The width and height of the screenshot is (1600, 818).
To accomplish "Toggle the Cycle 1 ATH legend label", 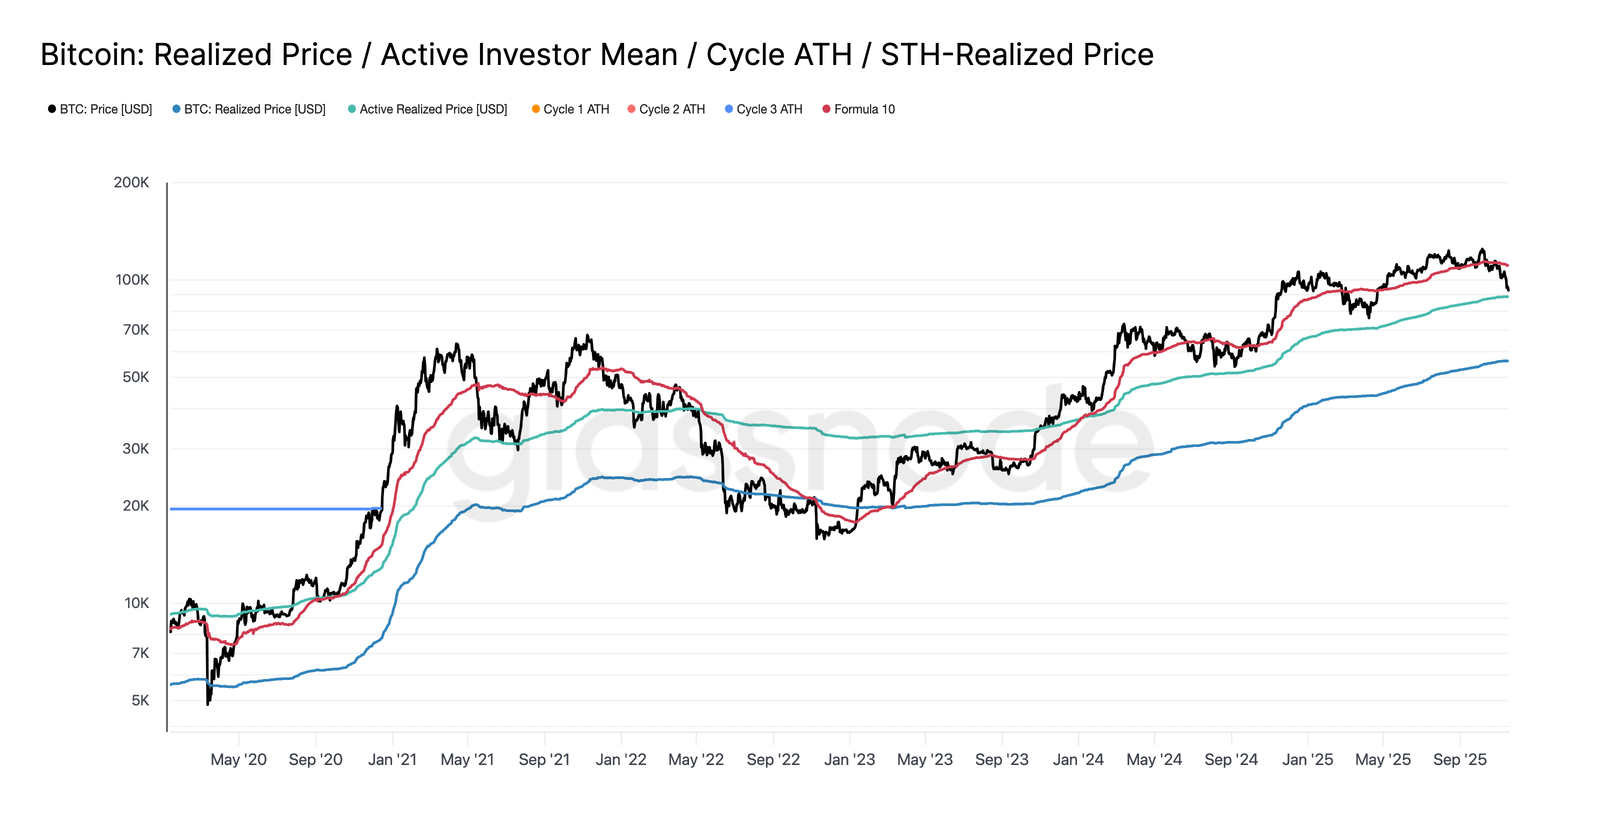I will 576,109.
